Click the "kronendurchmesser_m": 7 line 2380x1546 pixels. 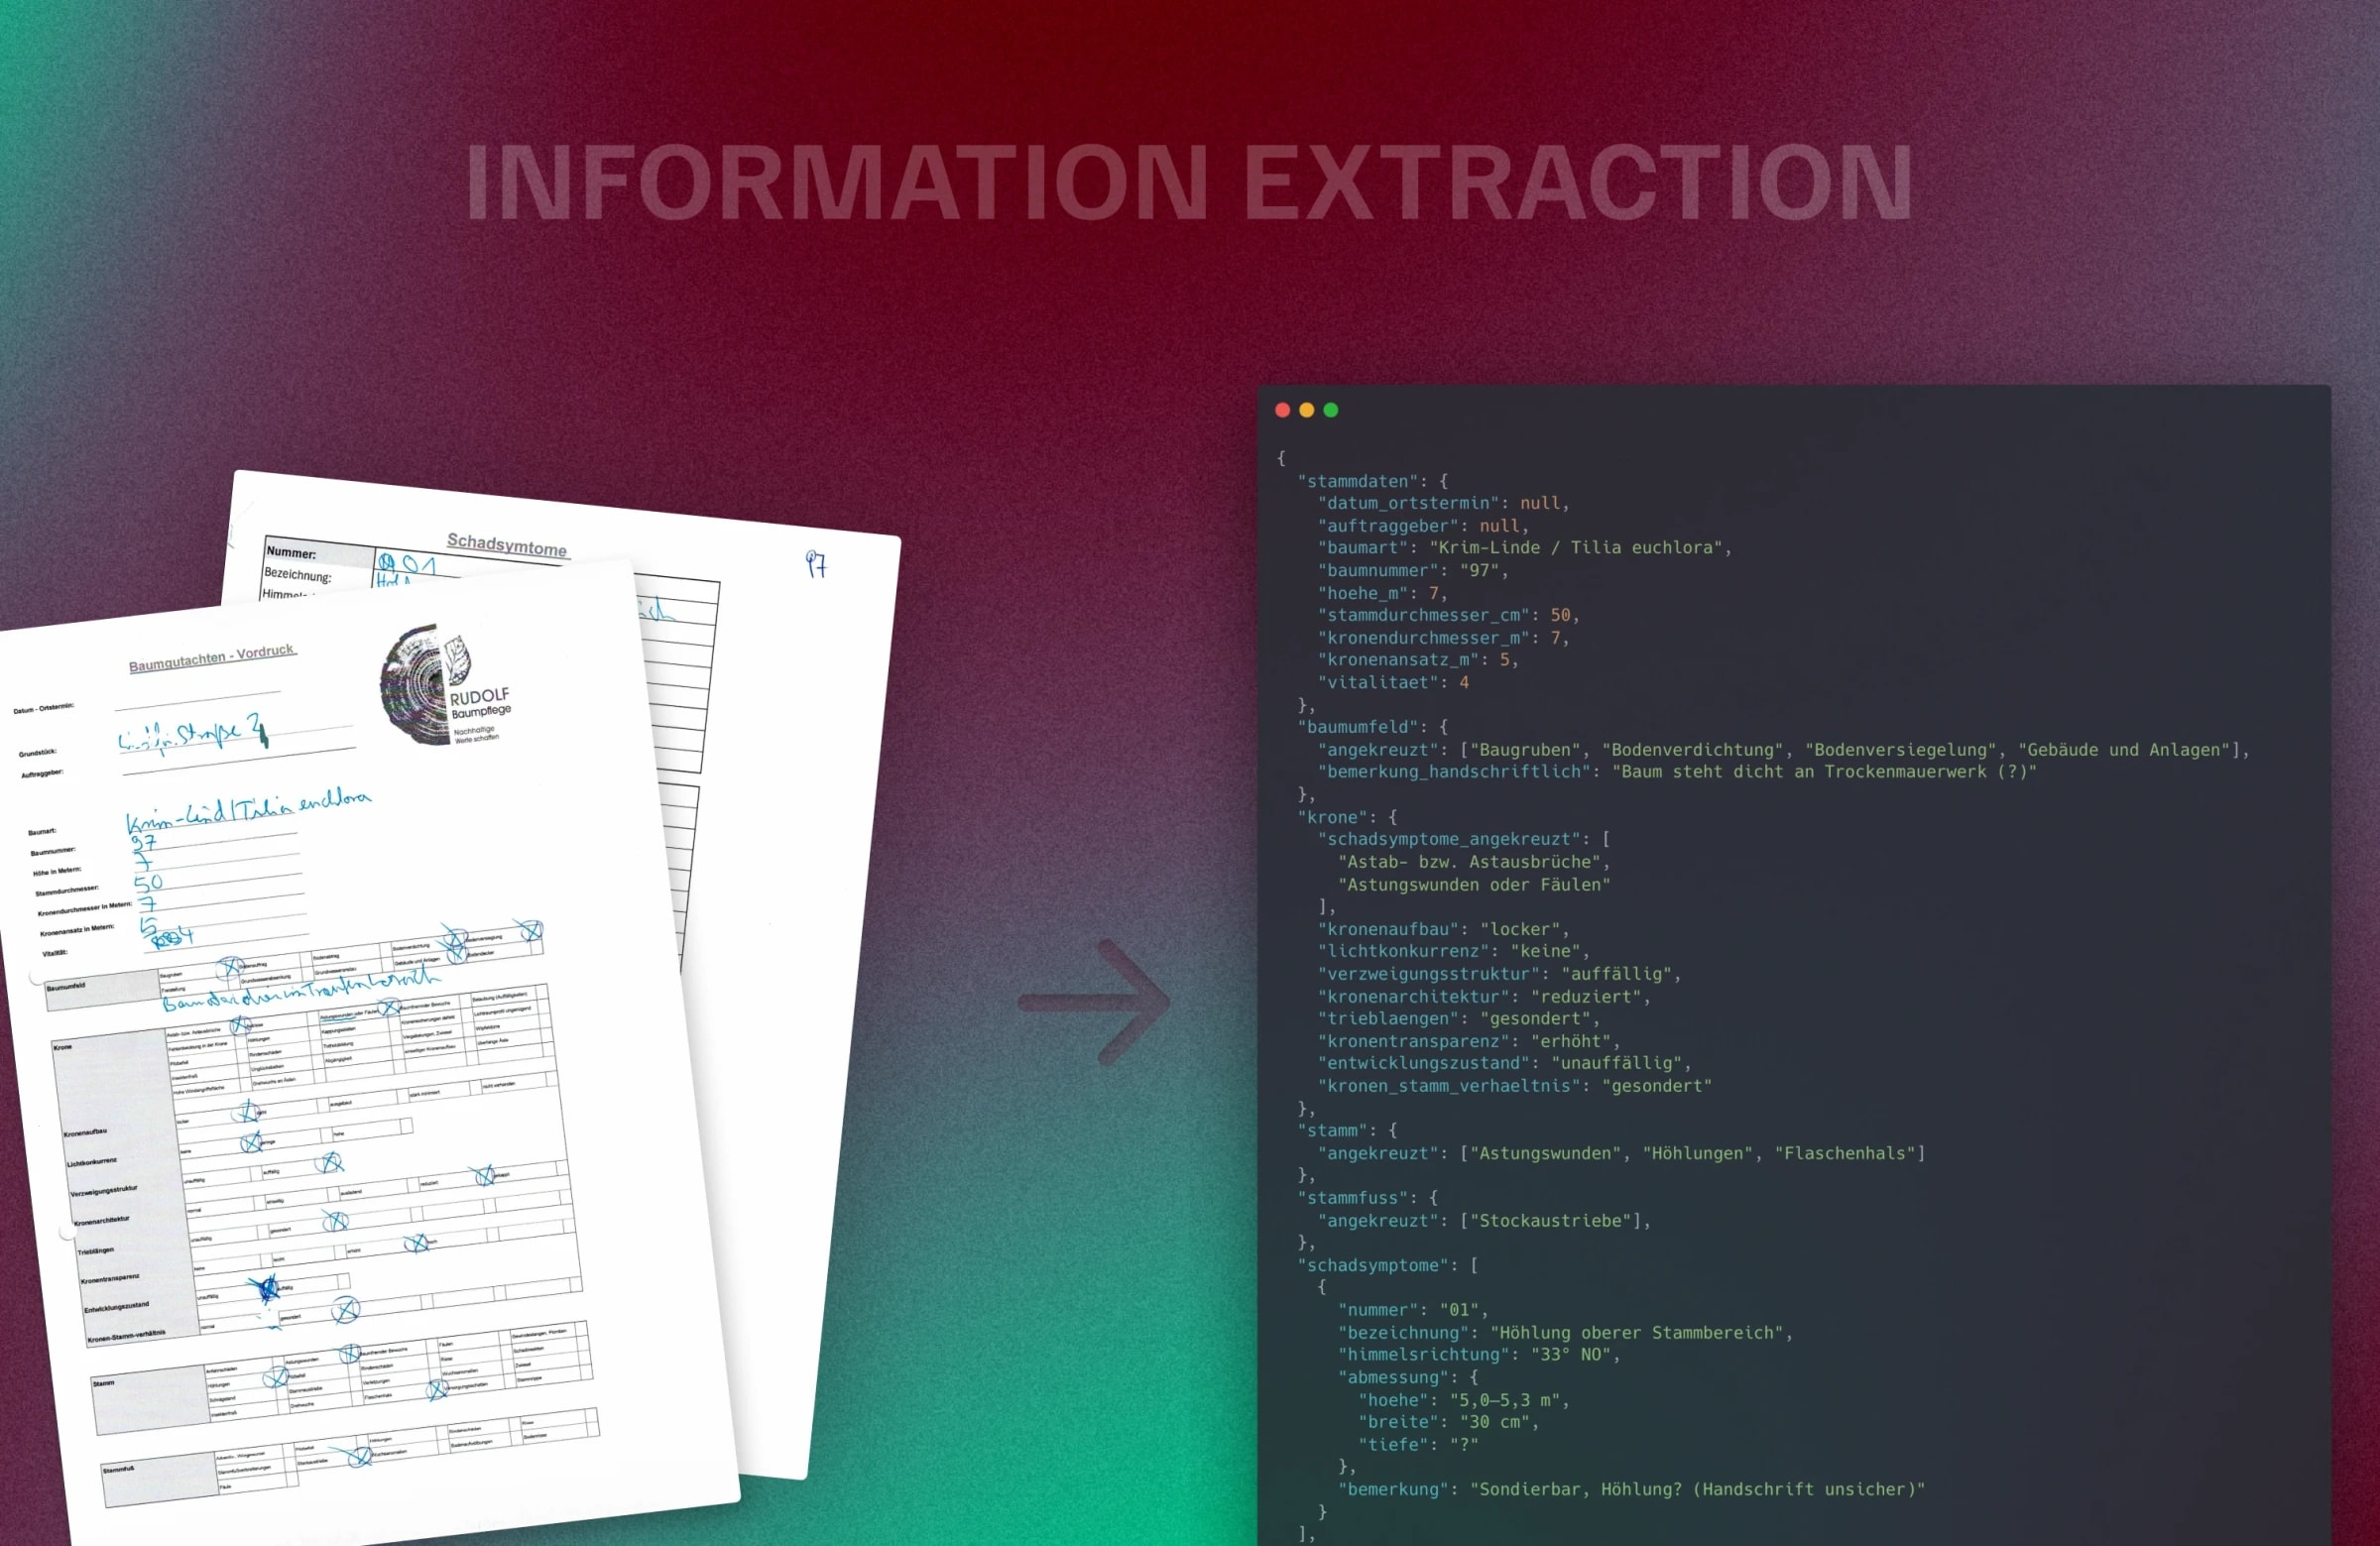1443,638
